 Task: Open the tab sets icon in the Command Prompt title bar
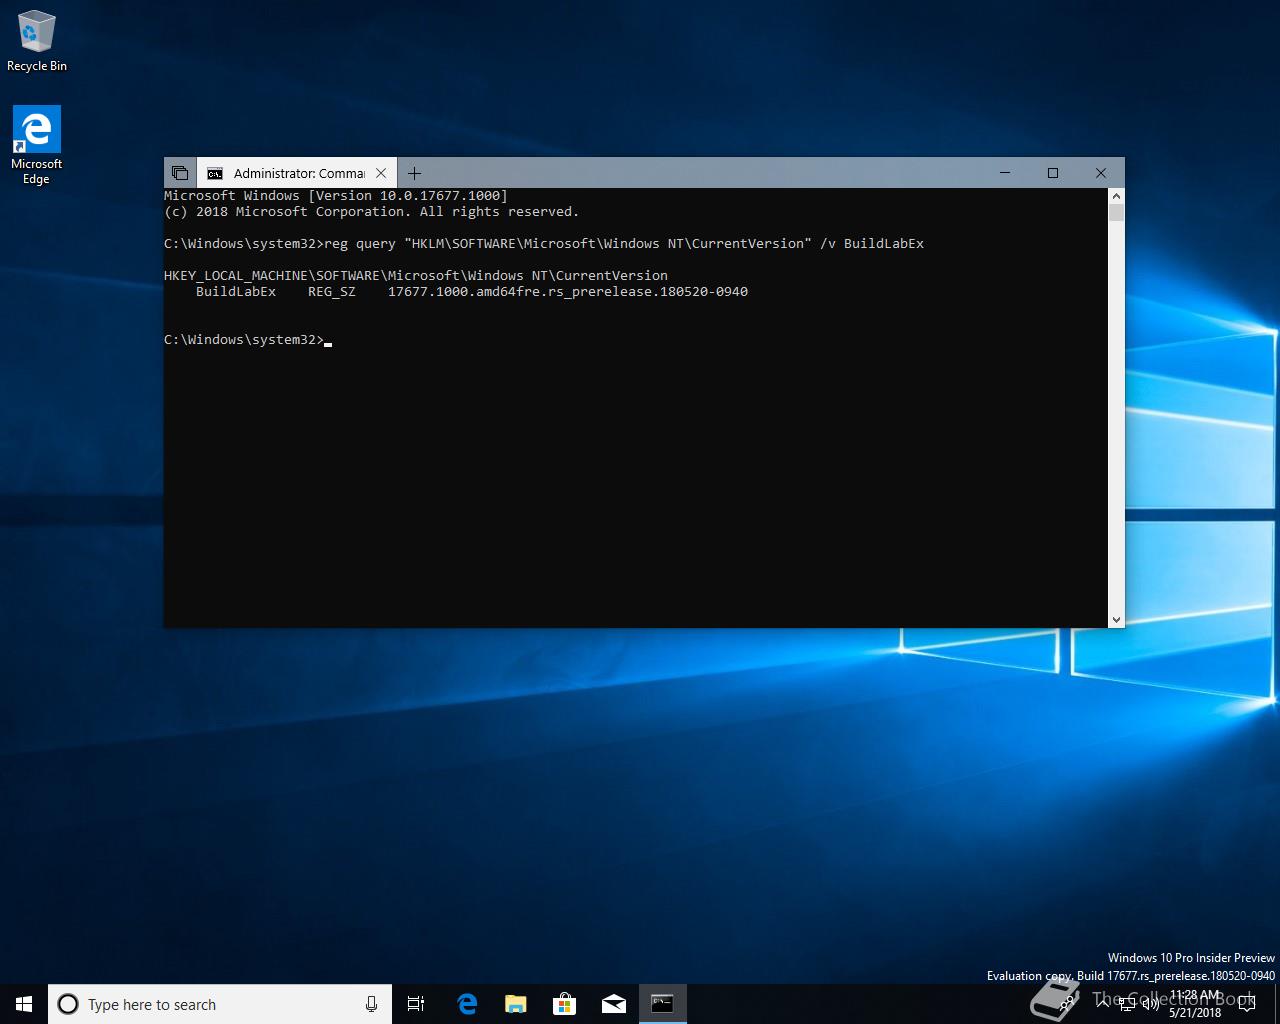[180, 173]
